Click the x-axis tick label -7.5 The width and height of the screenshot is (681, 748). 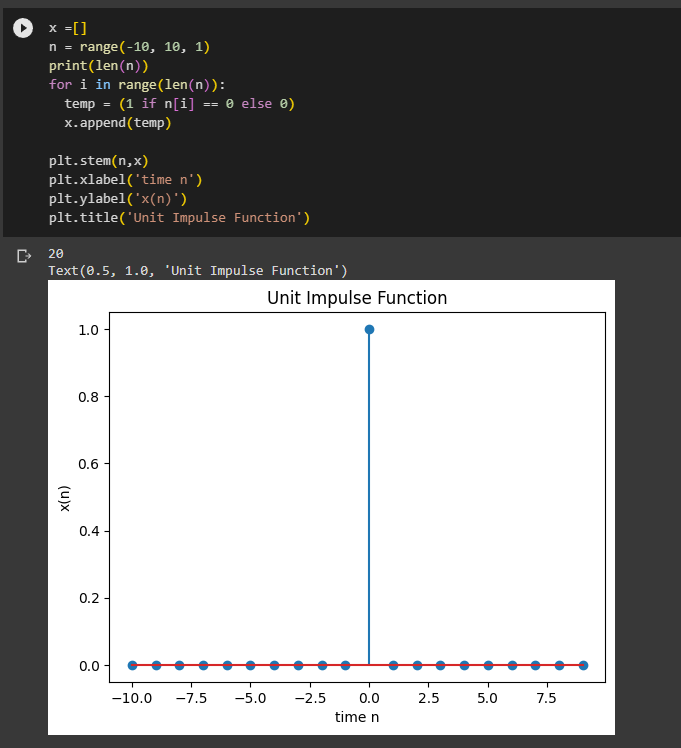pyautogui.click(x=191, y=698)
